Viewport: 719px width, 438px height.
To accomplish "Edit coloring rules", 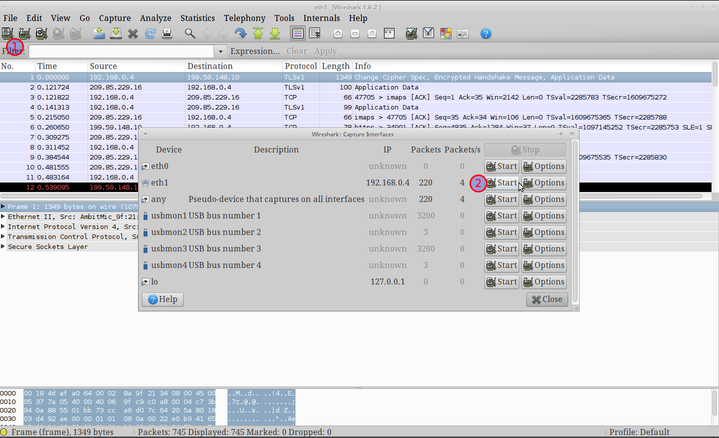I will click(446, 33).
